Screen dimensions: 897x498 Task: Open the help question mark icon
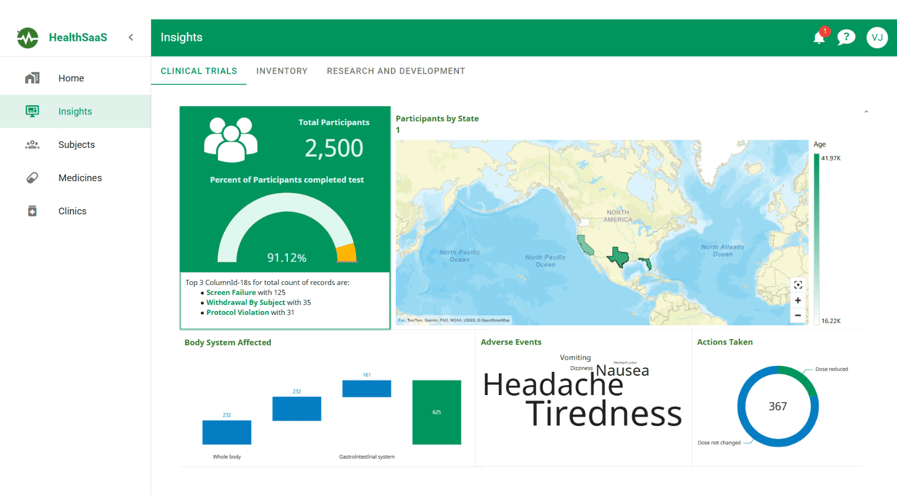click(x=846, y=38)
